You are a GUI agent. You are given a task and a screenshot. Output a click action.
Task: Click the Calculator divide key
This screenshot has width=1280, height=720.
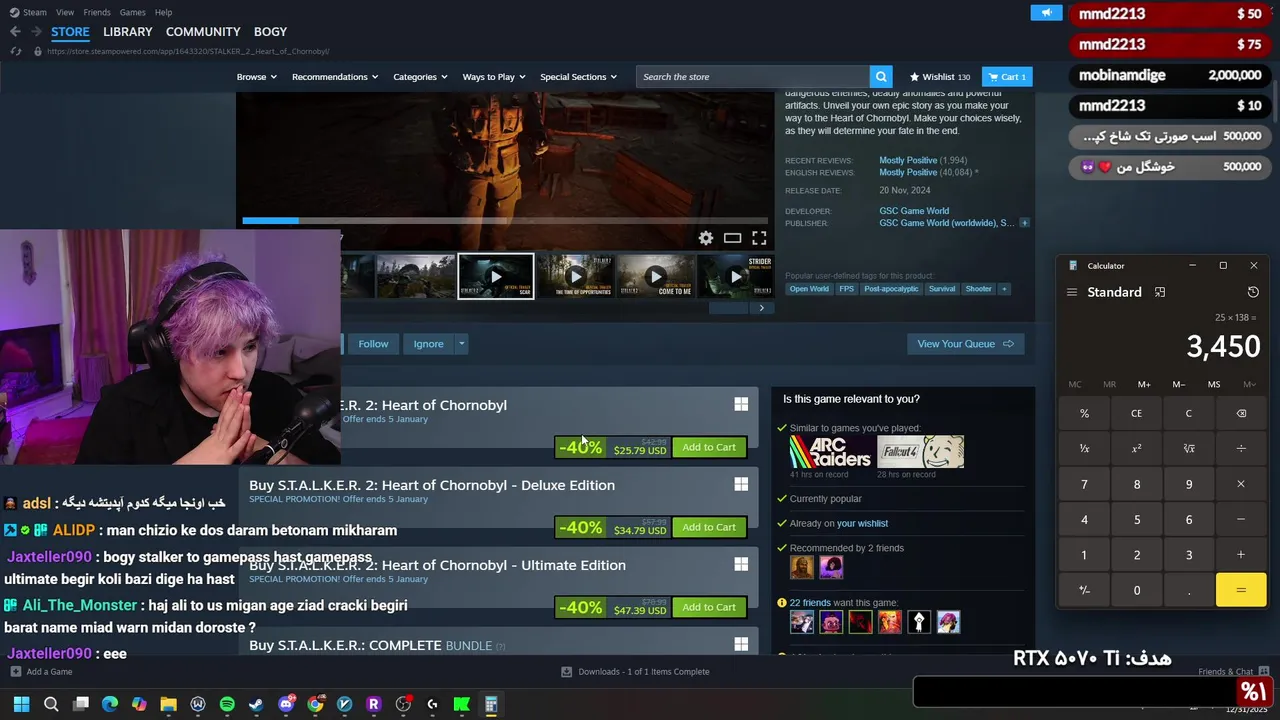[1241, 449]
